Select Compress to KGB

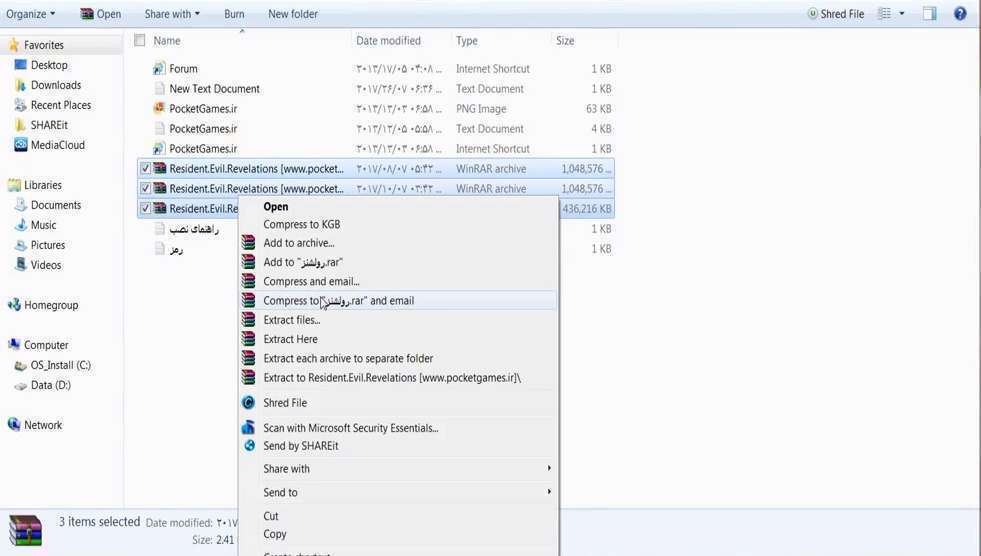(x=302, y=224)
